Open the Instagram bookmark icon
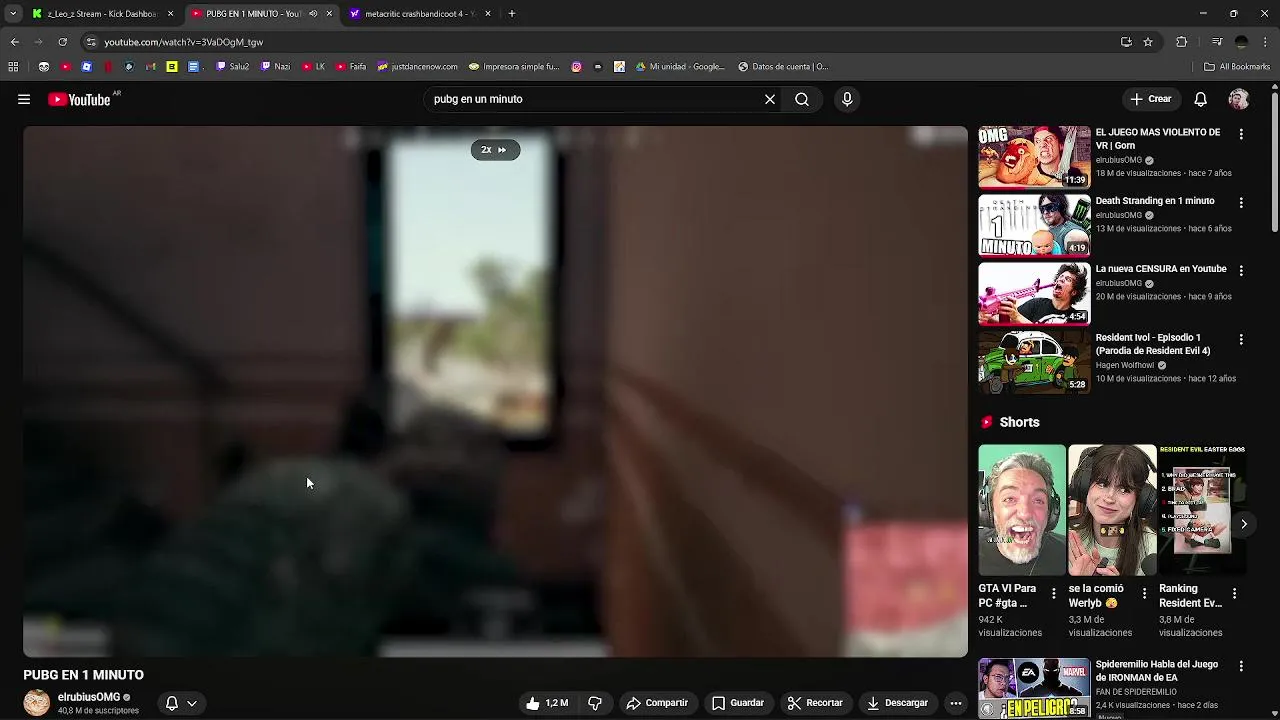The image size is (1280, 720). click(x=577, y=67)
